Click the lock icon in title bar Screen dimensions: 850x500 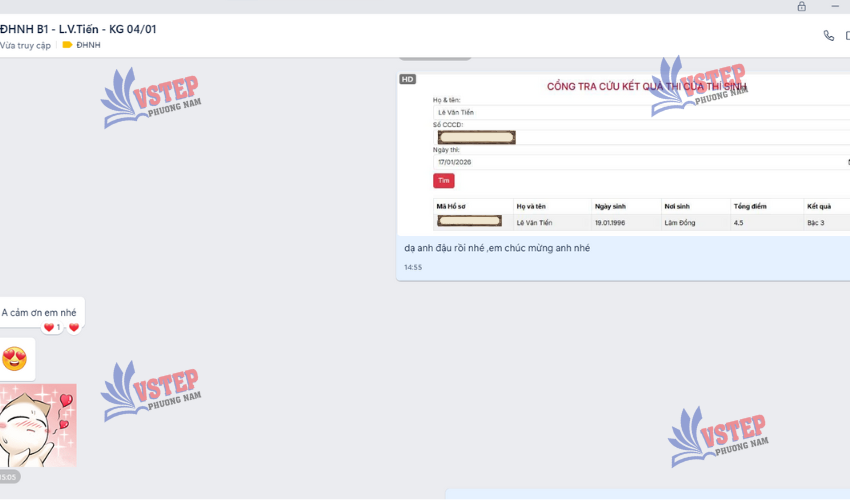click(x=801, y=7)
